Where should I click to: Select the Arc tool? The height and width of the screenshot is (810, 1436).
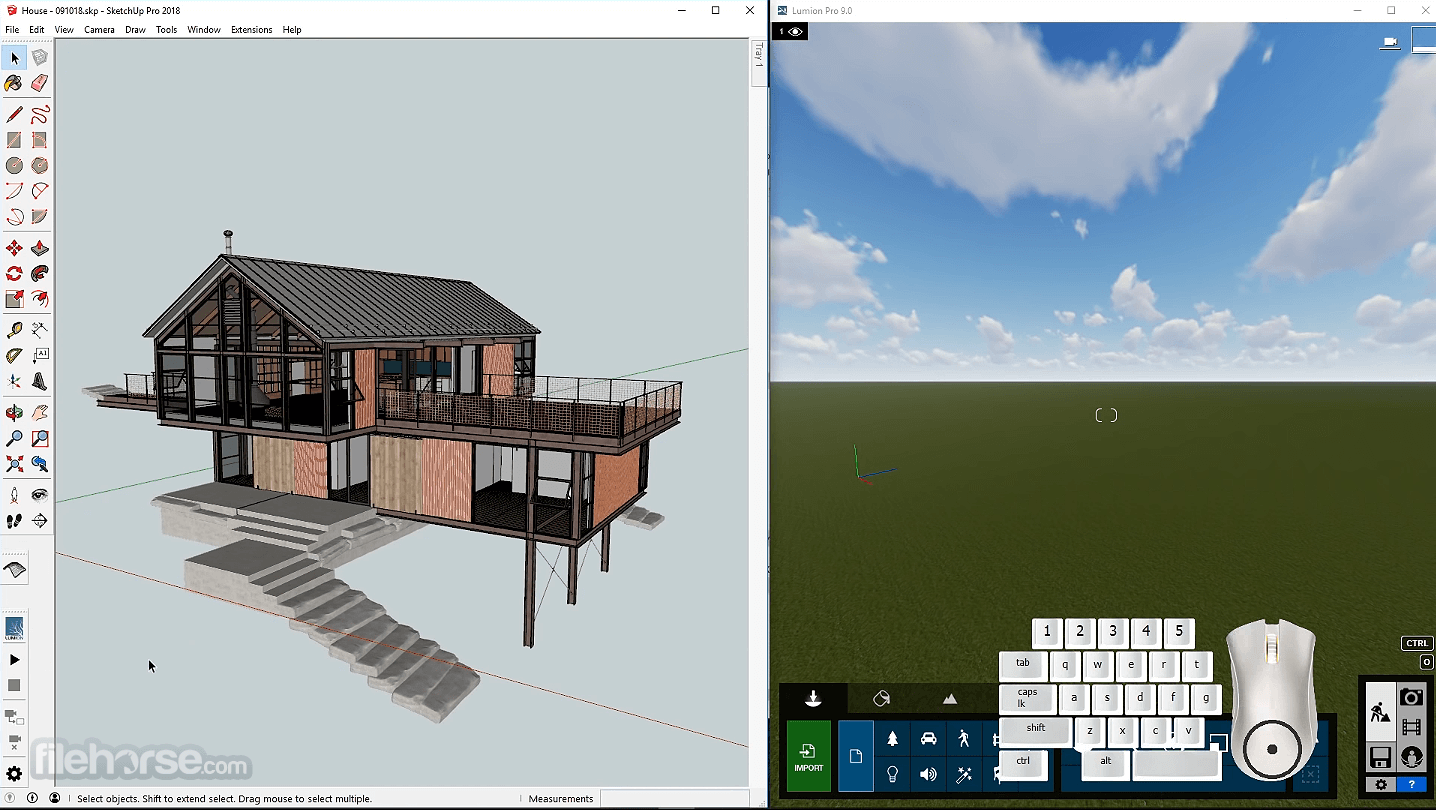[x=14, y=191]
